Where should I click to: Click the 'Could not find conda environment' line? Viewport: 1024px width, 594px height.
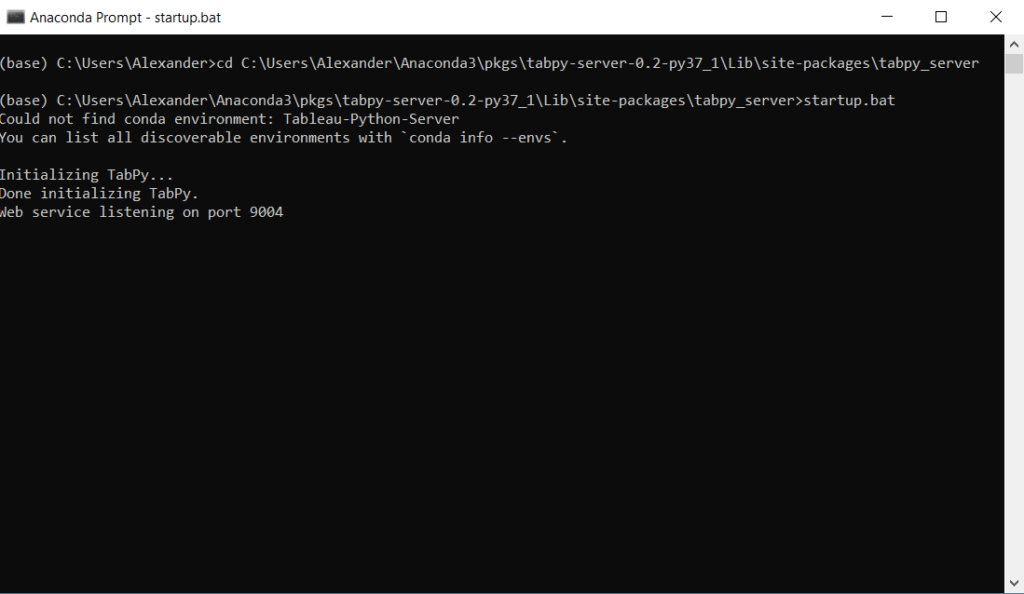[x=229, y=119]
